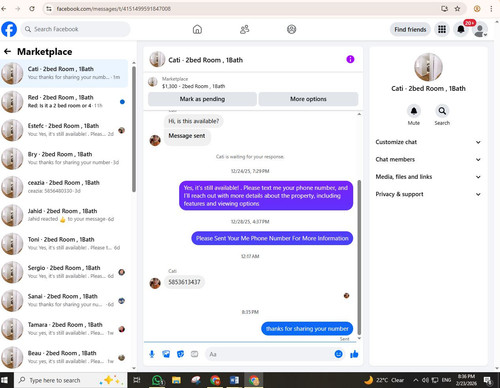Open Word from the taskbar
The width and height of the screenshot is (500, 388).
(234, 380)
